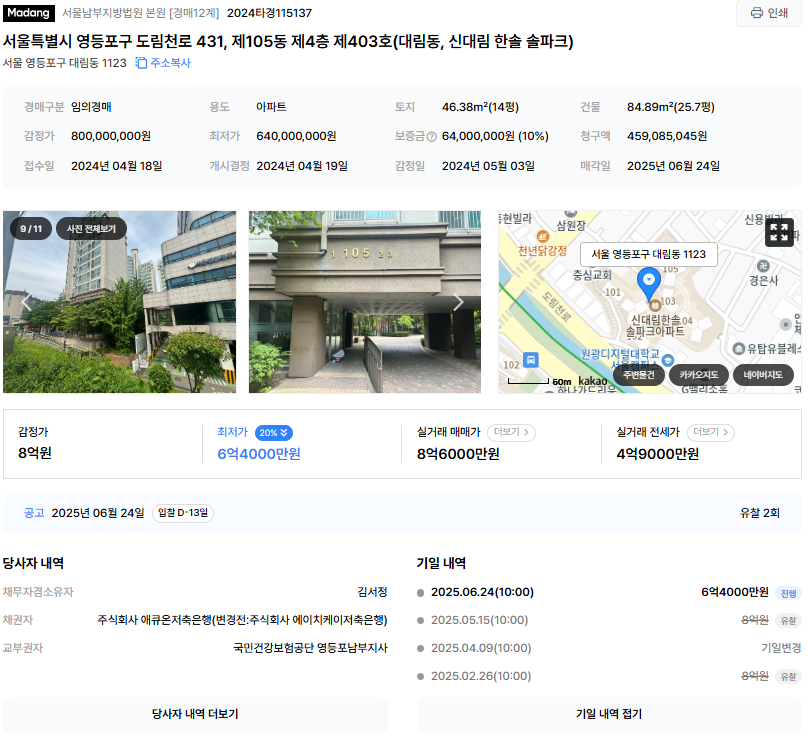Click the Madang logo
The width and height of the screenshot is (809, 736).
[28, 13]
